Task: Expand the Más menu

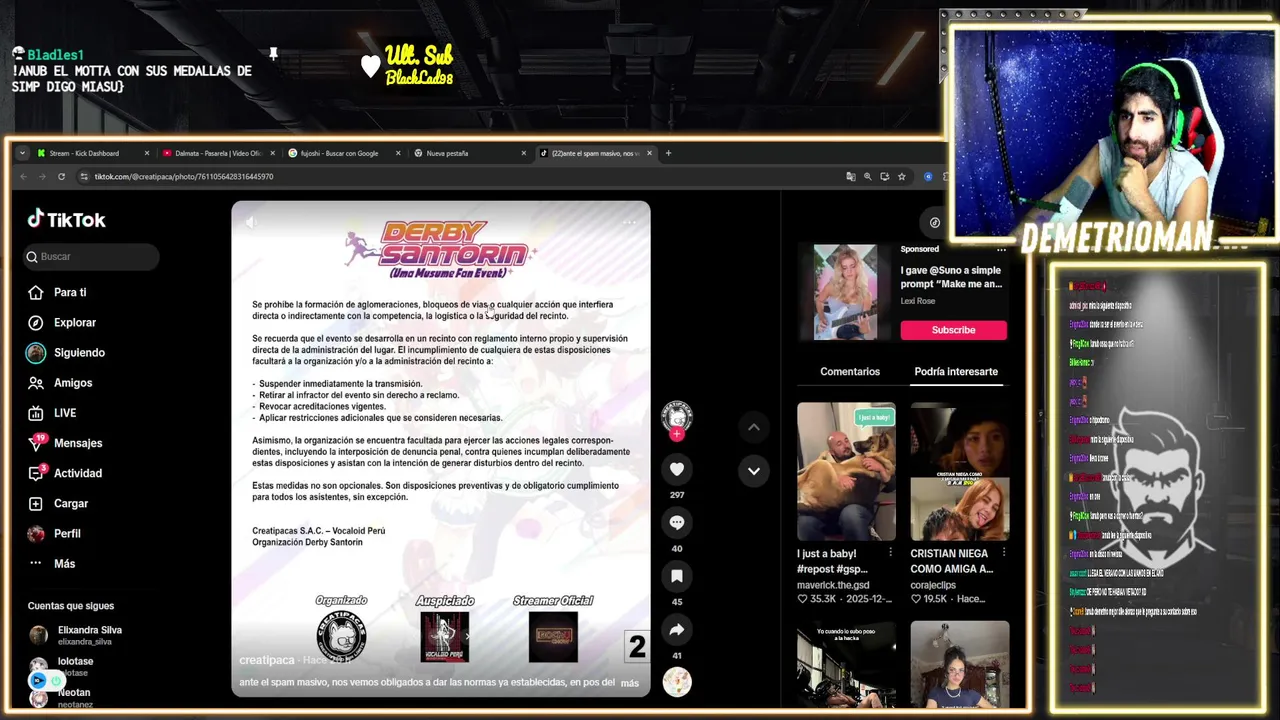Action: coord(64,564)
